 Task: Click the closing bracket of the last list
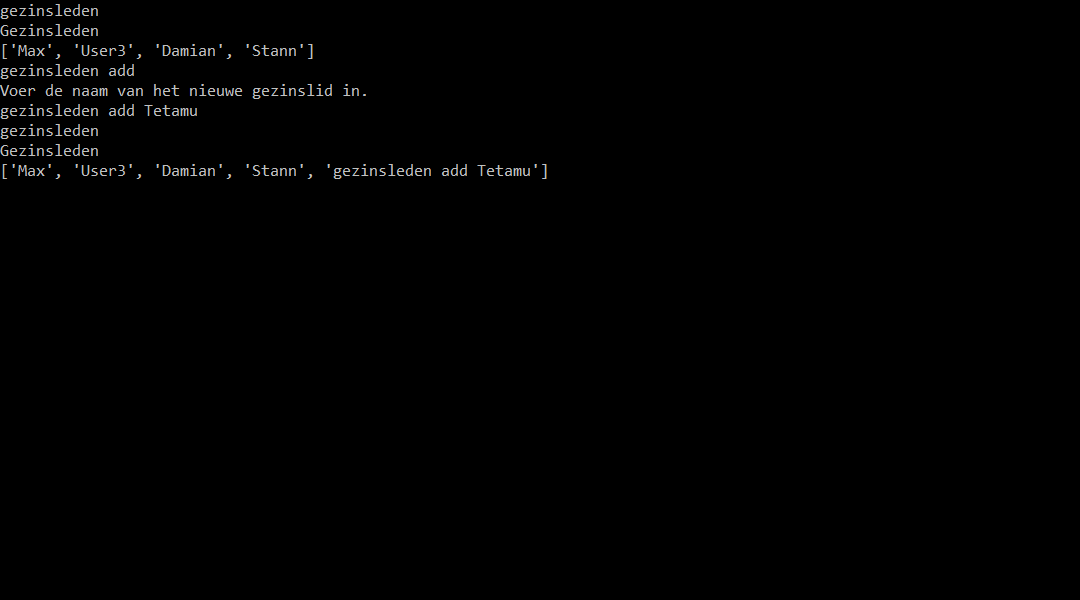coord(544,171)
